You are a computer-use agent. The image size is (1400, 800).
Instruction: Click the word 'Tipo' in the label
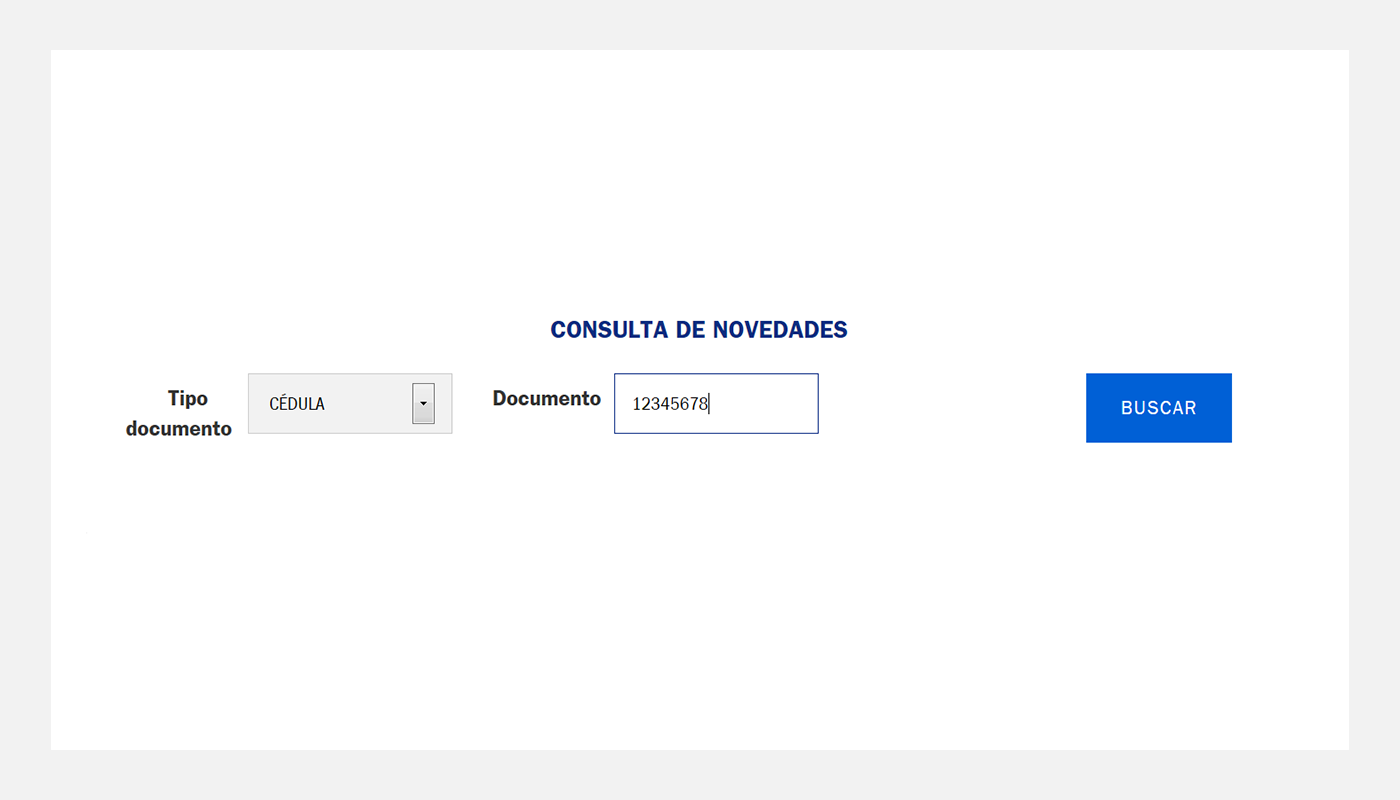(x=188, y=398)
